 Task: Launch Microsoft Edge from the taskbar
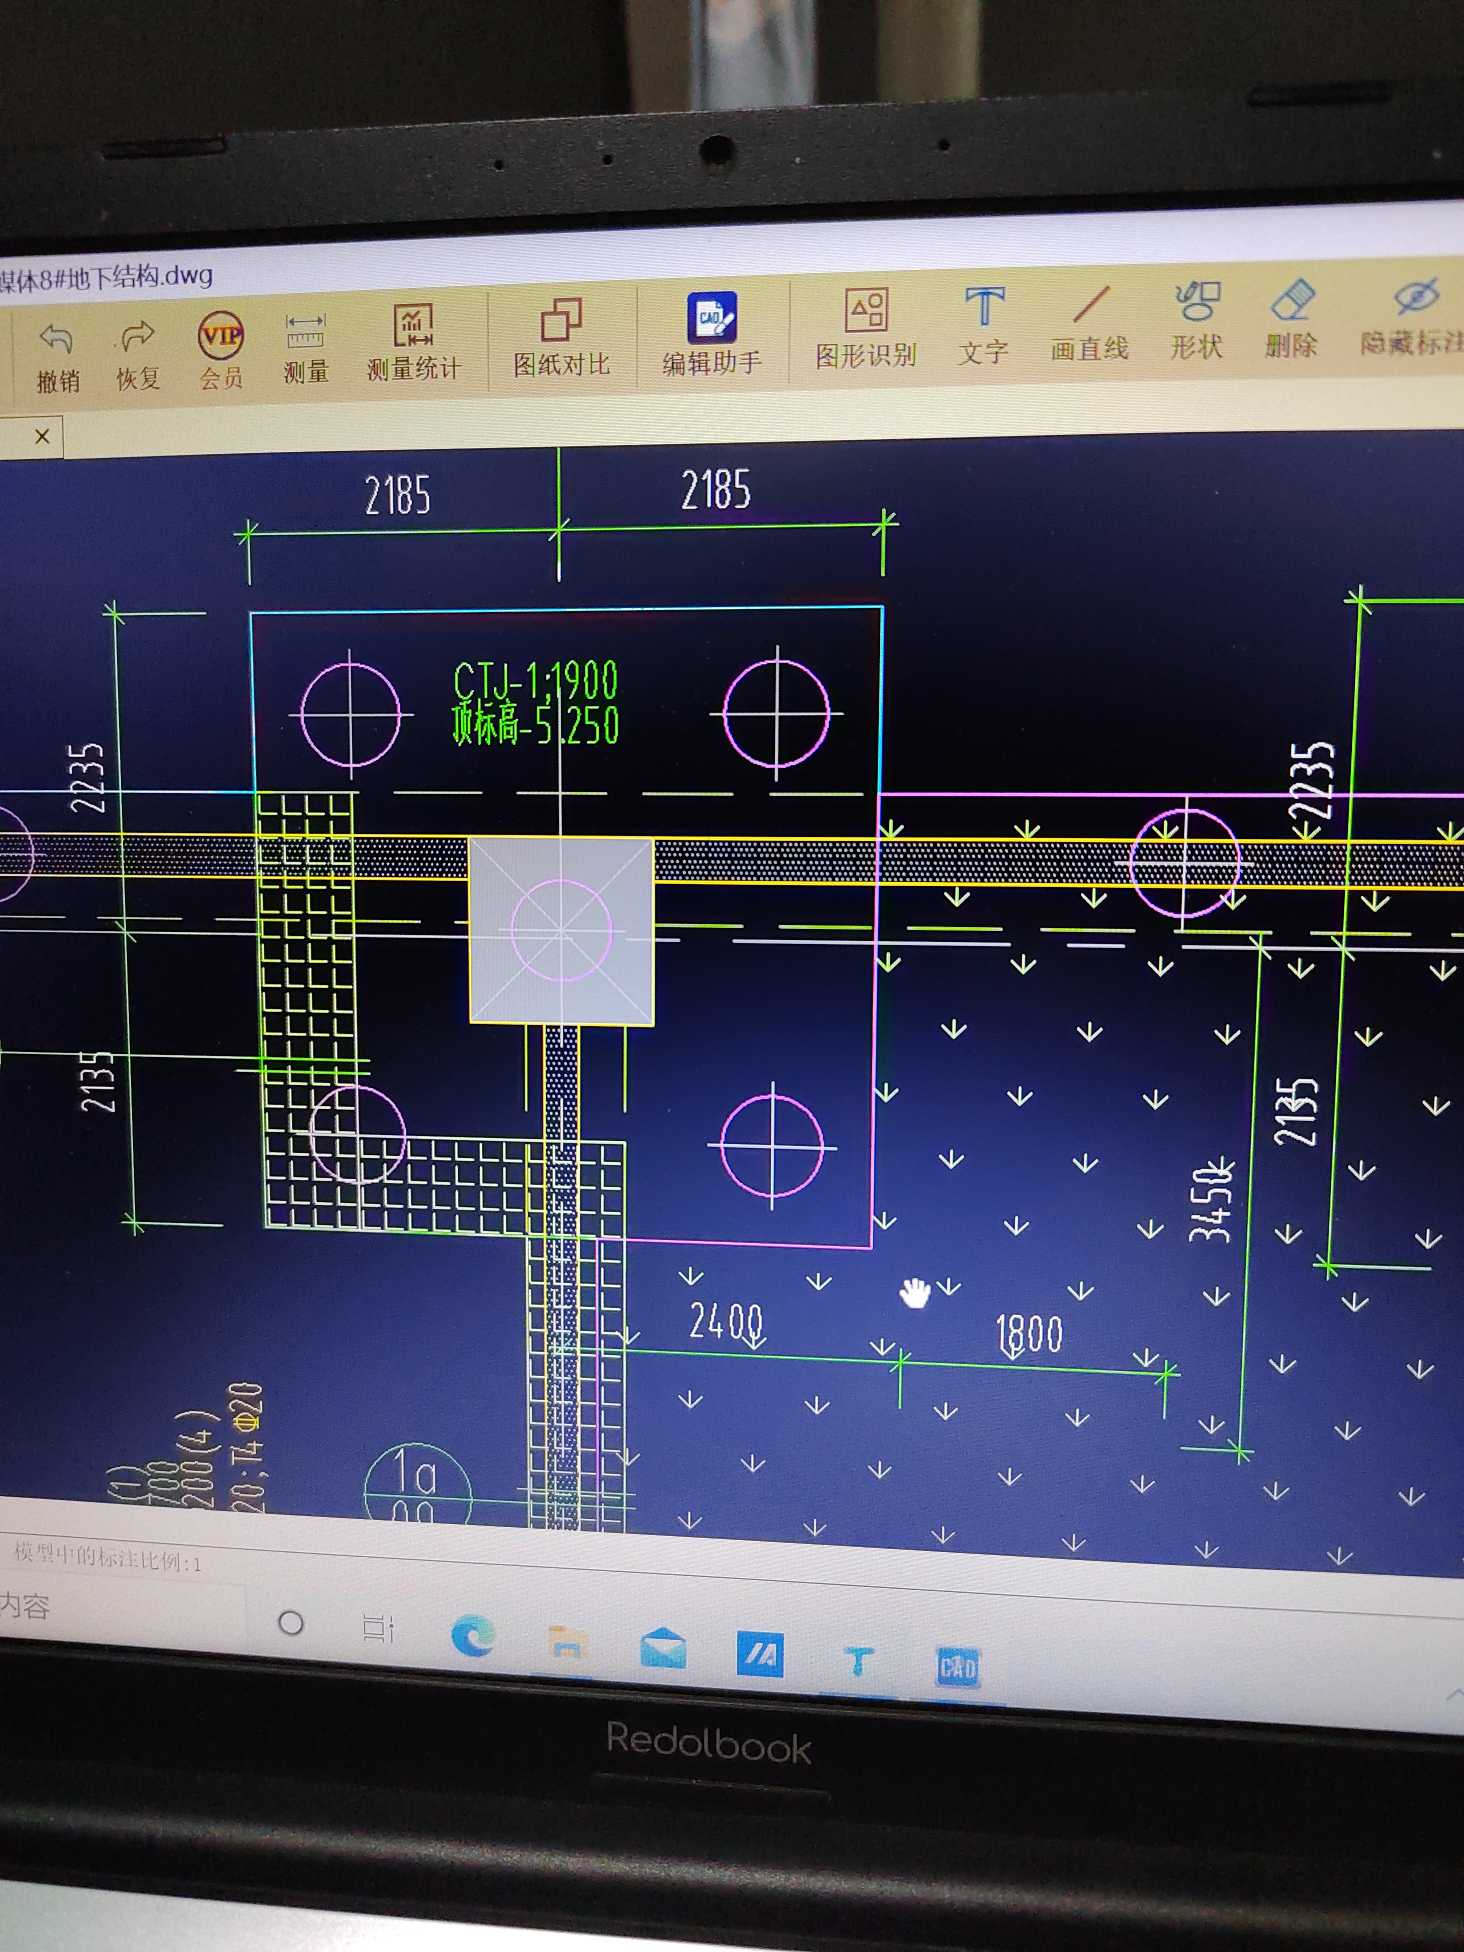[x=472, y=1636]
